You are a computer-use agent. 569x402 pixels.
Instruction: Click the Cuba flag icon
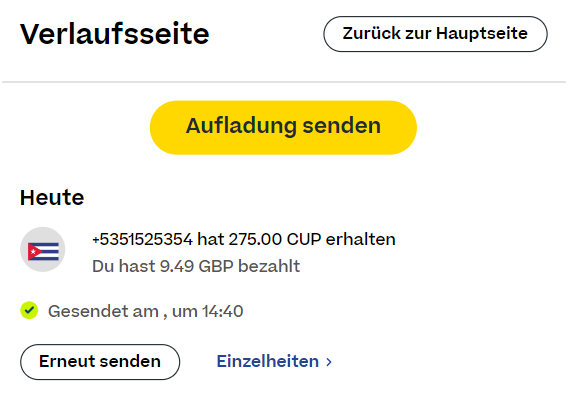(x=43, y=250)
